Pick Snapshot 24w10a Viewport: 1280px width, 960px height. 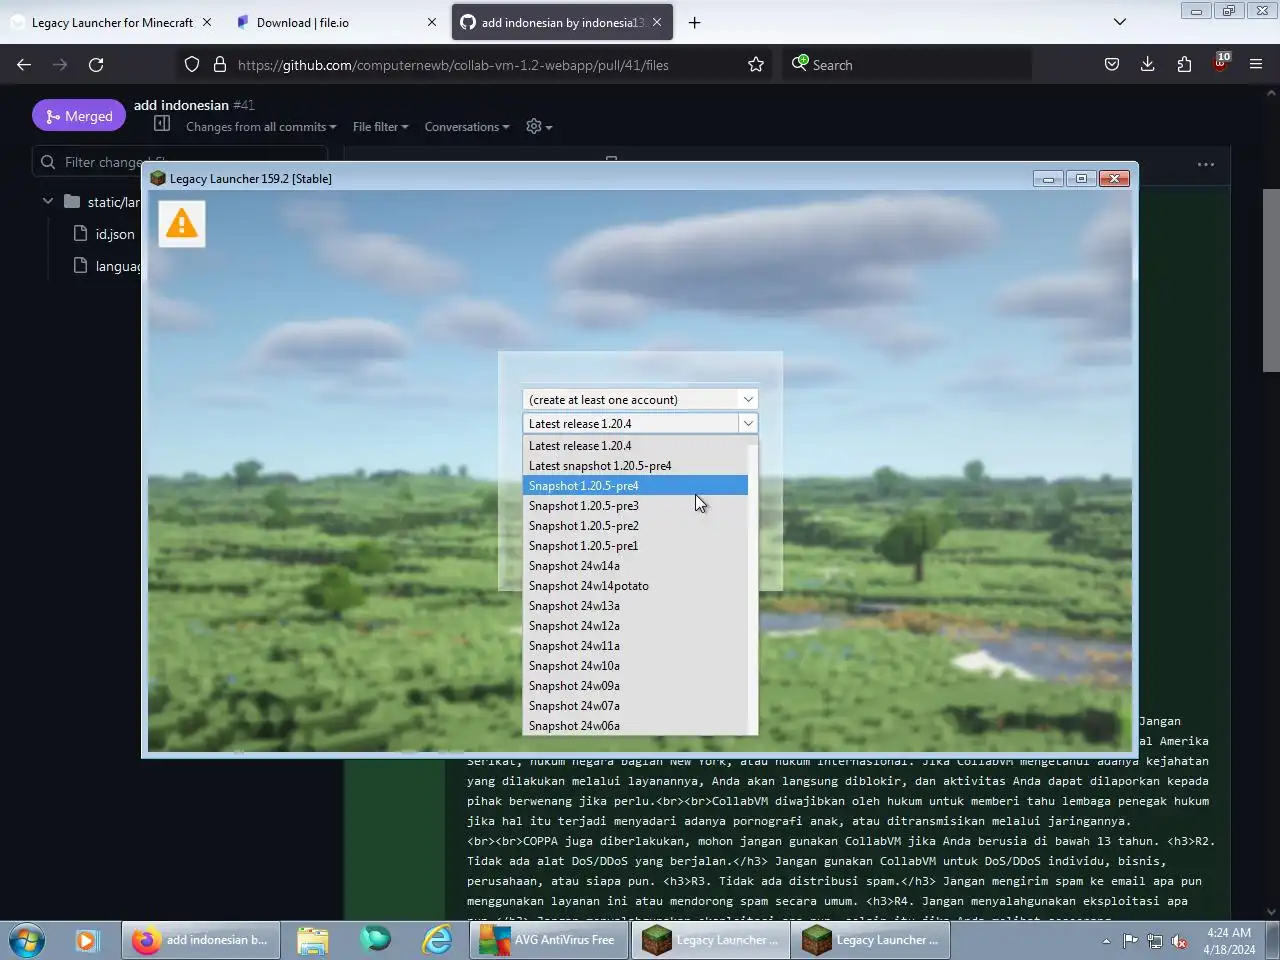point(635,666)
